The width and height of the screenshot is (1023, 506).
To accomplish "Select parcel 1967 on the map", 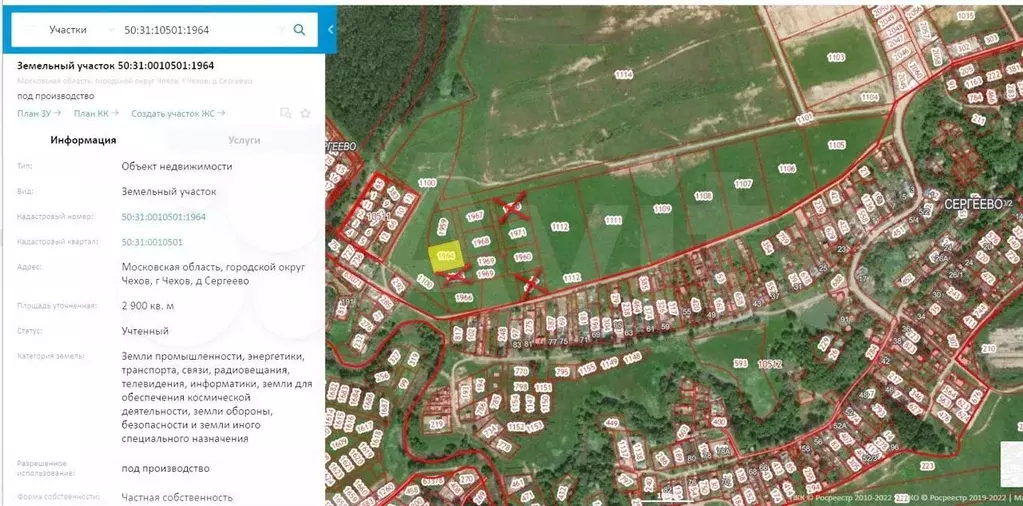I will coord(475,216).
